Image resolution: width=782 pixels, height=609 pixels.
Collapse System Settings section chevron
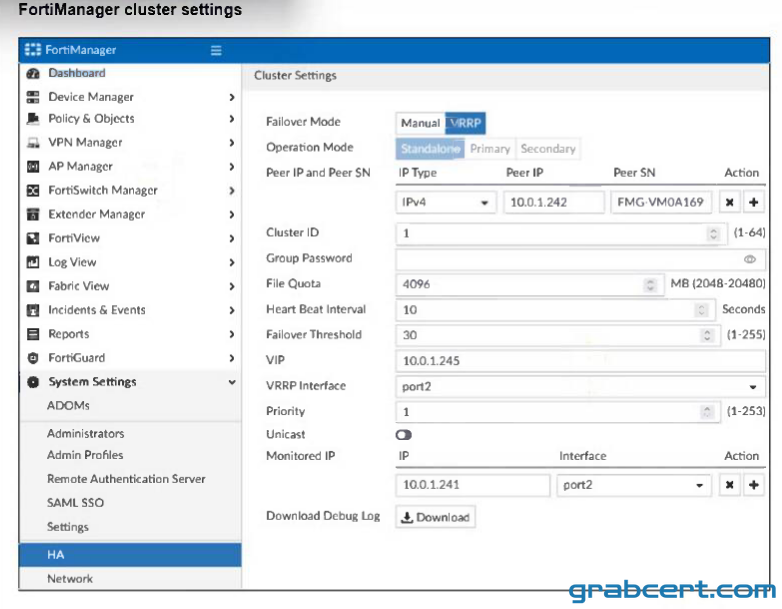(232, 382)
